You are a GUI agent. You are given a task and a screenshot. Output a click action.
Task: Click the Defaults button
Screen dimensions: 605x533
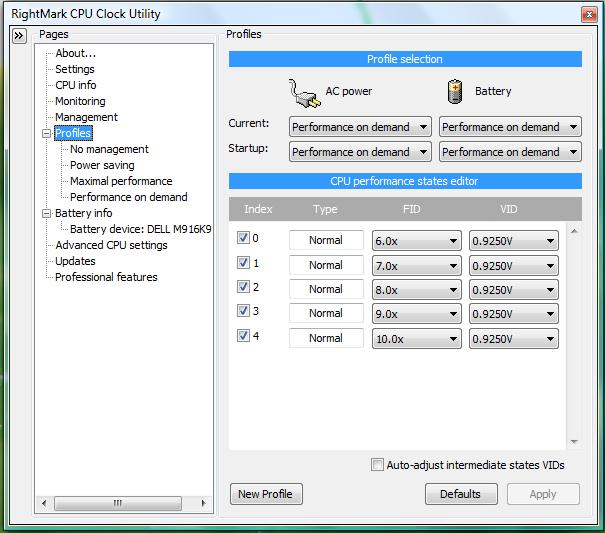(x=461, y=494)
